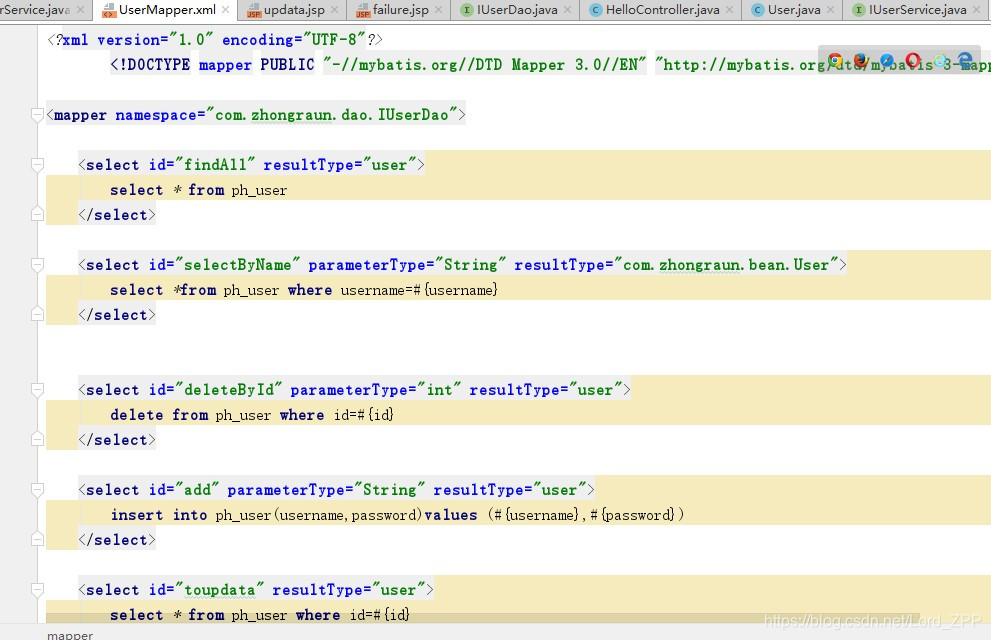Screen dimensions: 991x640
Task: Click "select * from ph_user" in findAll
Action: point(198,190)
